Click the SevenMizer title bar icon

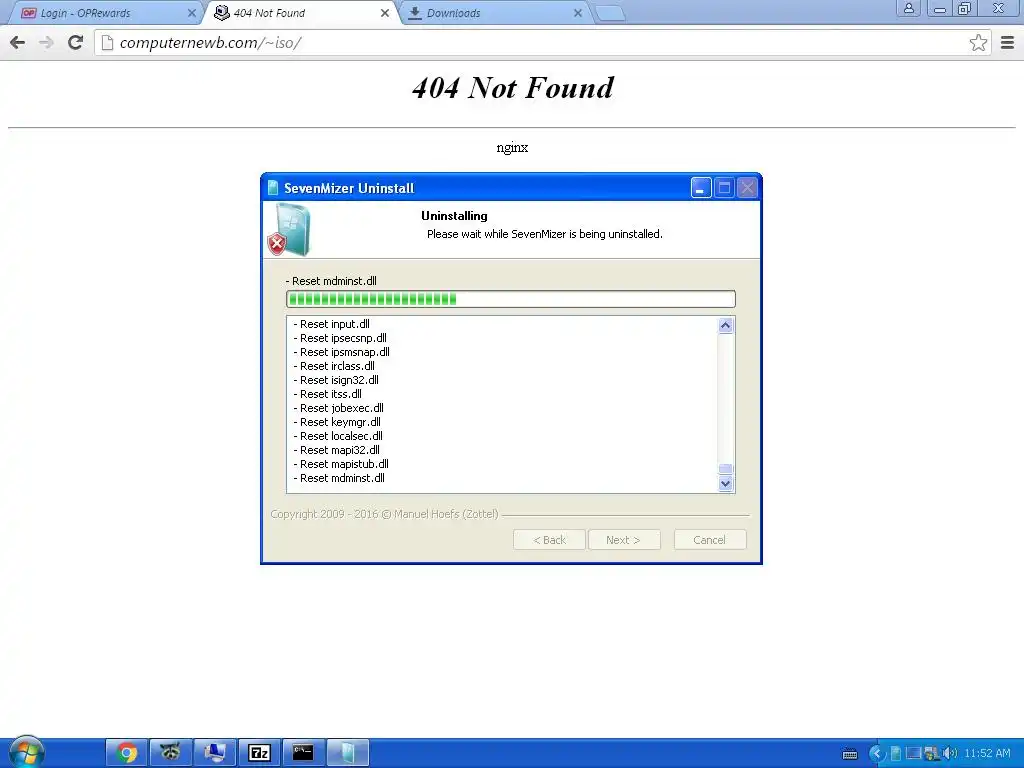273,188
